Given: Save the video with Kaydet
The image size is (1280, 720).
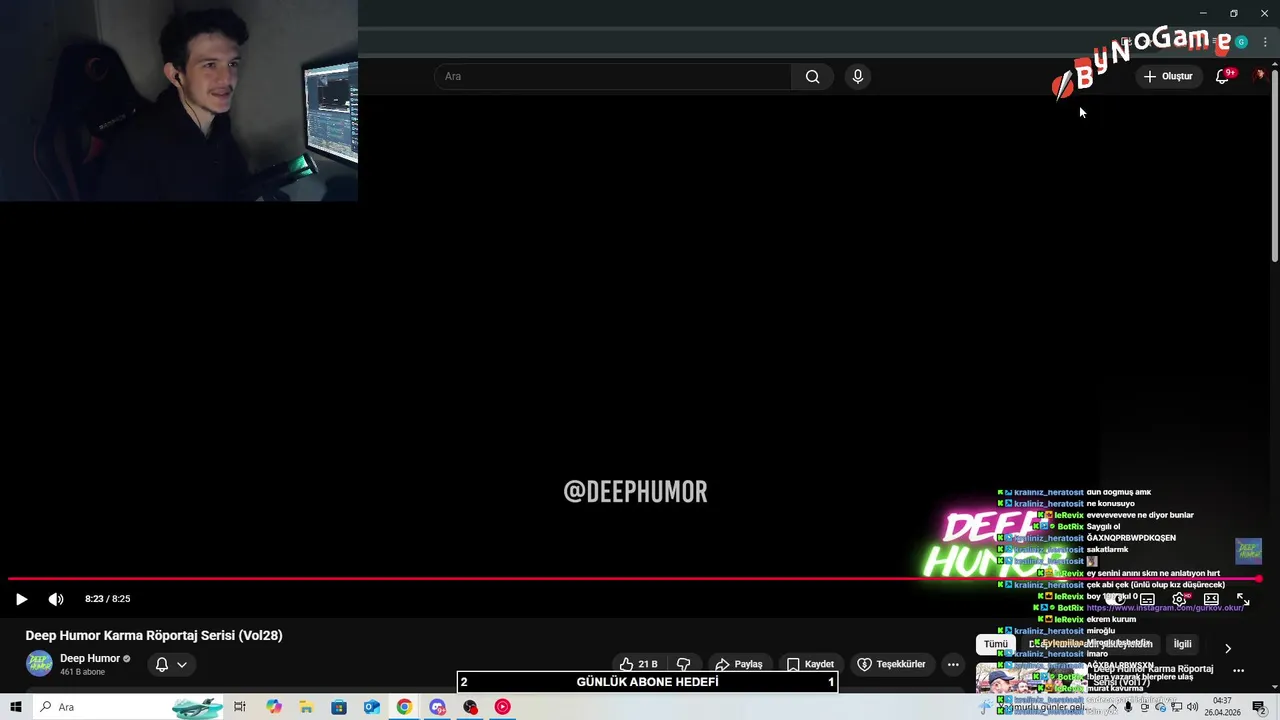Looking at the screenshot, I should pos(810,664).
